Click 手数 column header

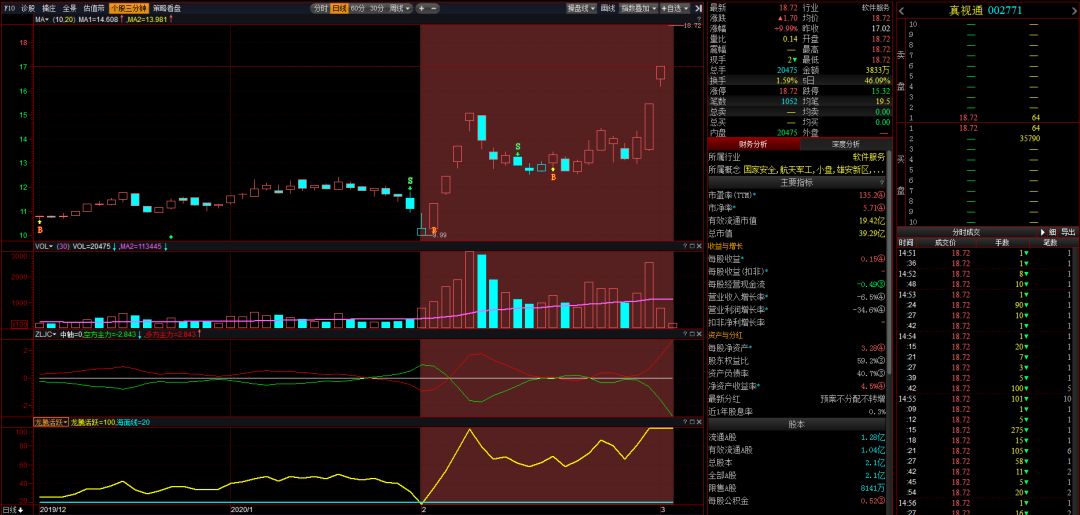click(x=1002, y=242)
